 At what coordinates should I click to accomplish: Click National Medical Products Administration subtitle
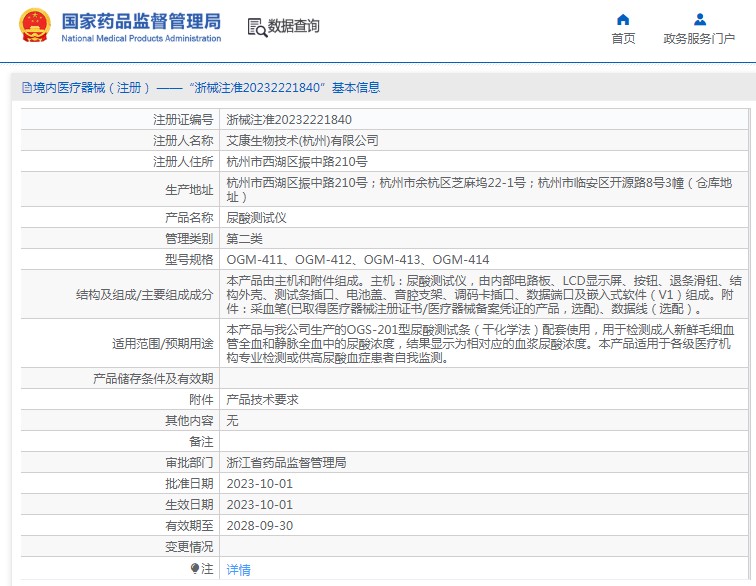[x=141, y=38]
